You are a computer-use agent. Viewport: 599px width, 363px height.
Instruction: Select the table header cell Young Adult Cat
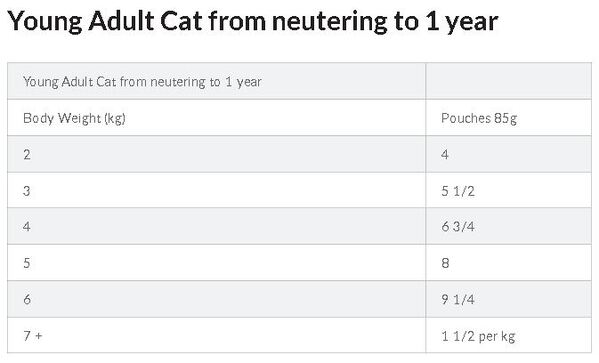click(216, 81)
